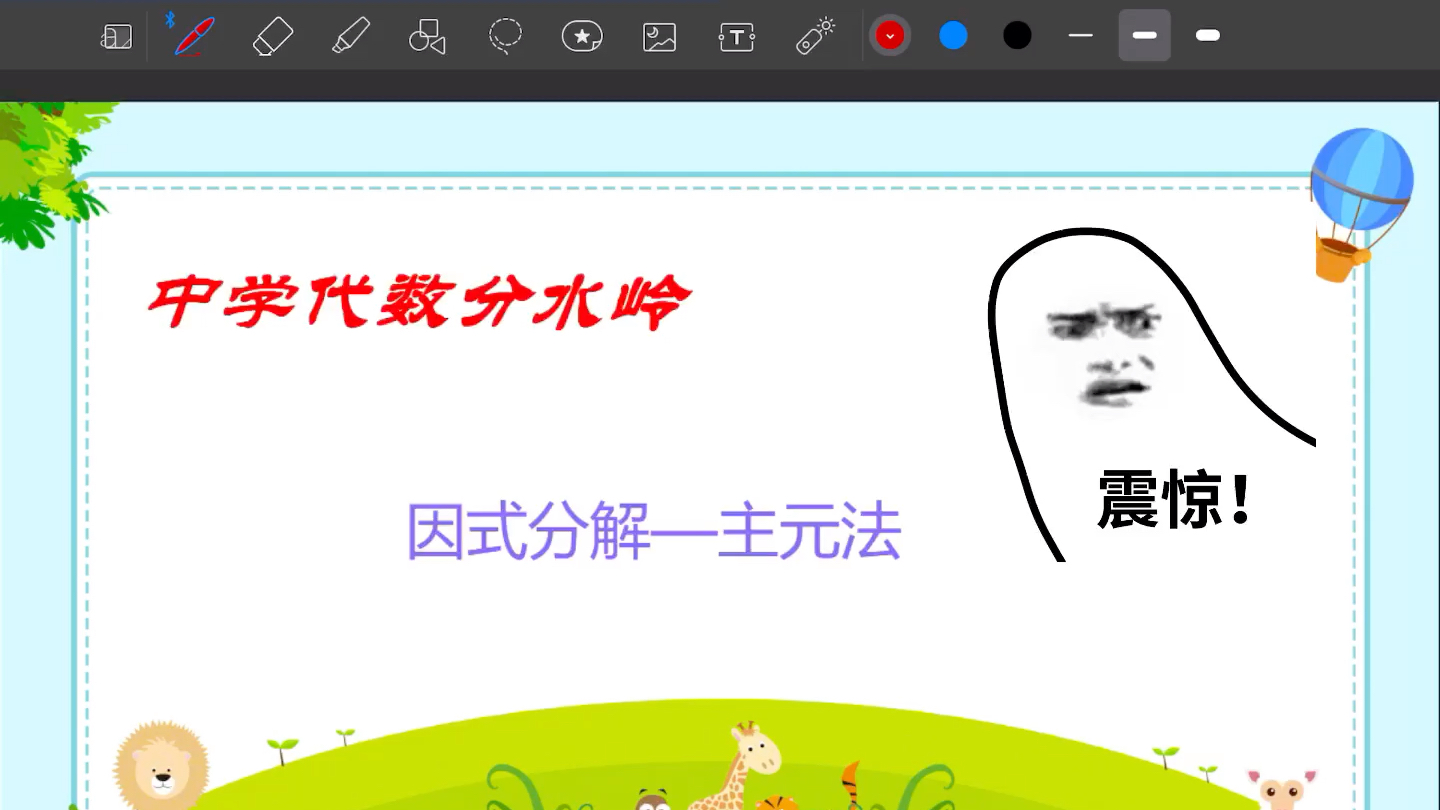This screenshot has height=810, width=1440.
Task: Open the Shapes tool
Action: click(427, 37)
